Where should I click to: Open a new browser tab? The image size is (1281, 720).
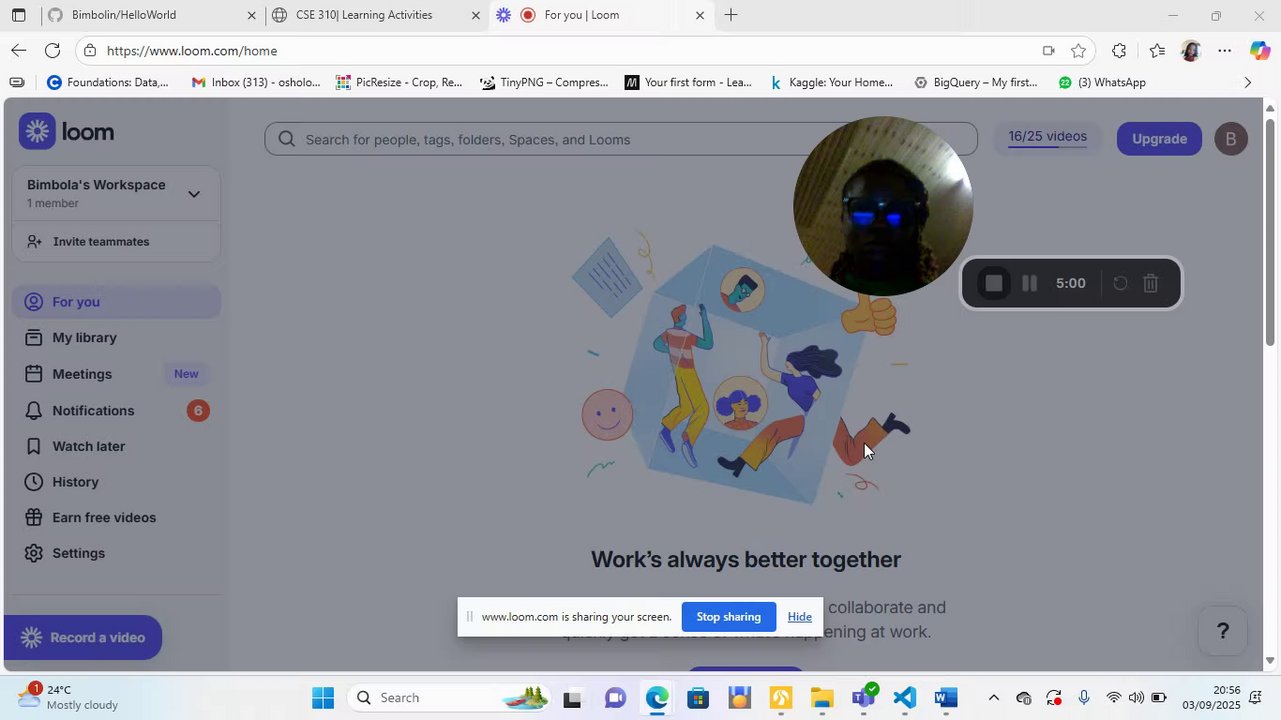731,15
